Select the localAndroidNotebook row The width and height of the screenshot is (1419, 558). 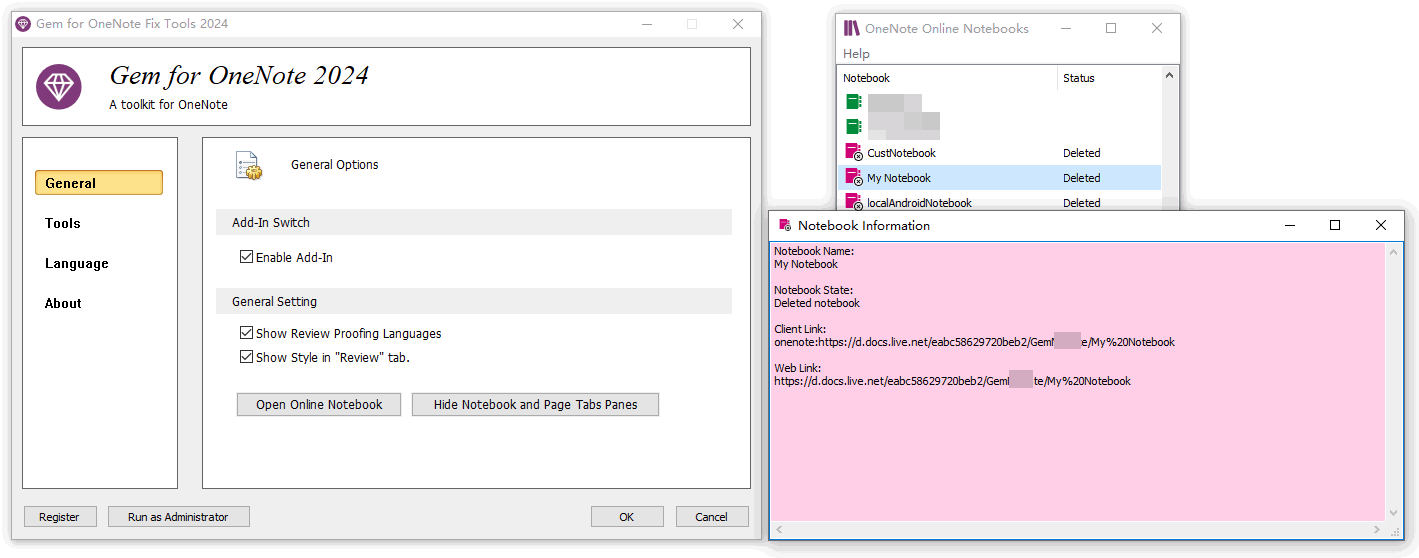pyautogui.click(x=999, y=202)
